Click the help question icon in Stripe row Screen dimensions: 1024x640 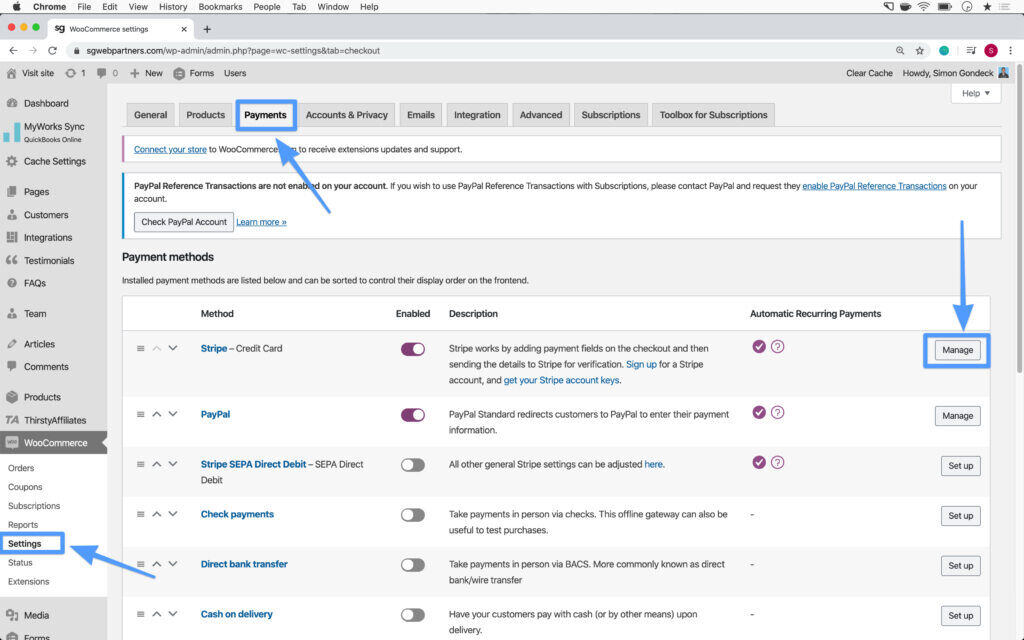tap(777, 347)
